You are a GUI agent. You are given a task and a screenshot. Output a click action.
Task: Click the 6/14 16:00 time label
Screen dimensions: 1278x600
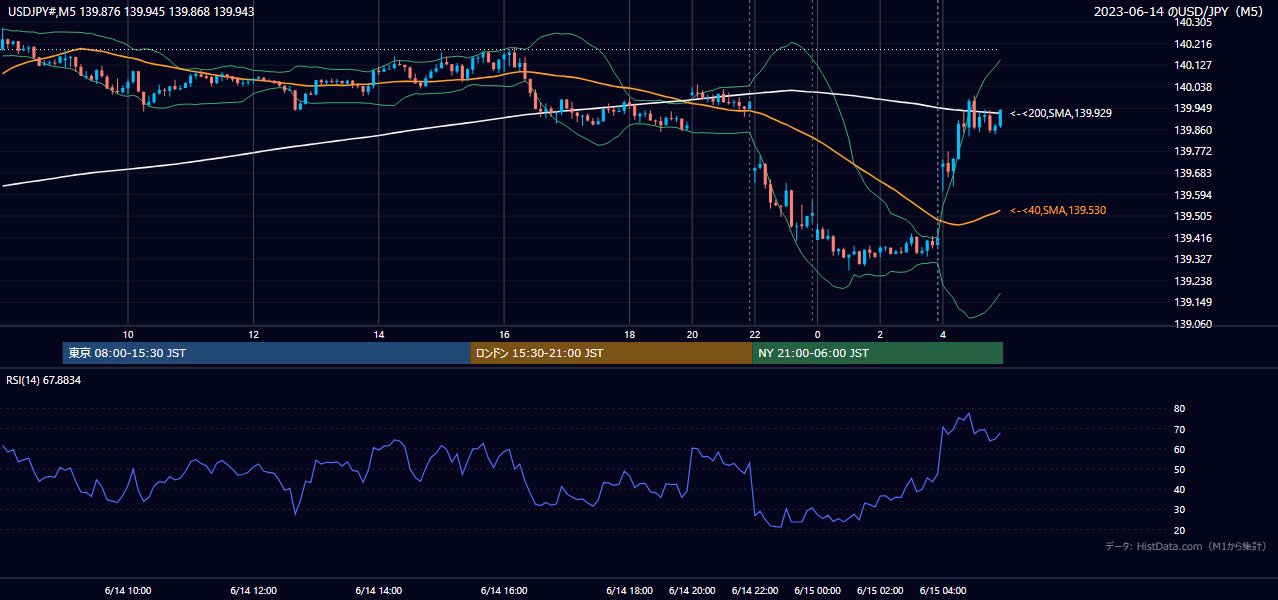point(504,590)
